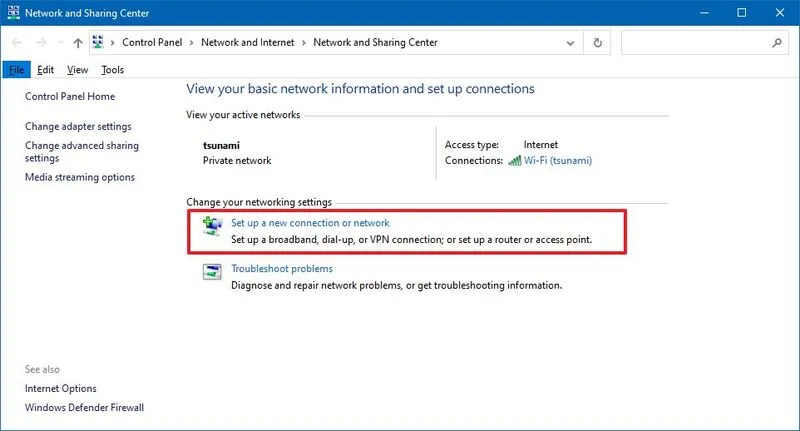
Task: Click the Wi-Fi signal bars icon
Action: click(514, 161)
